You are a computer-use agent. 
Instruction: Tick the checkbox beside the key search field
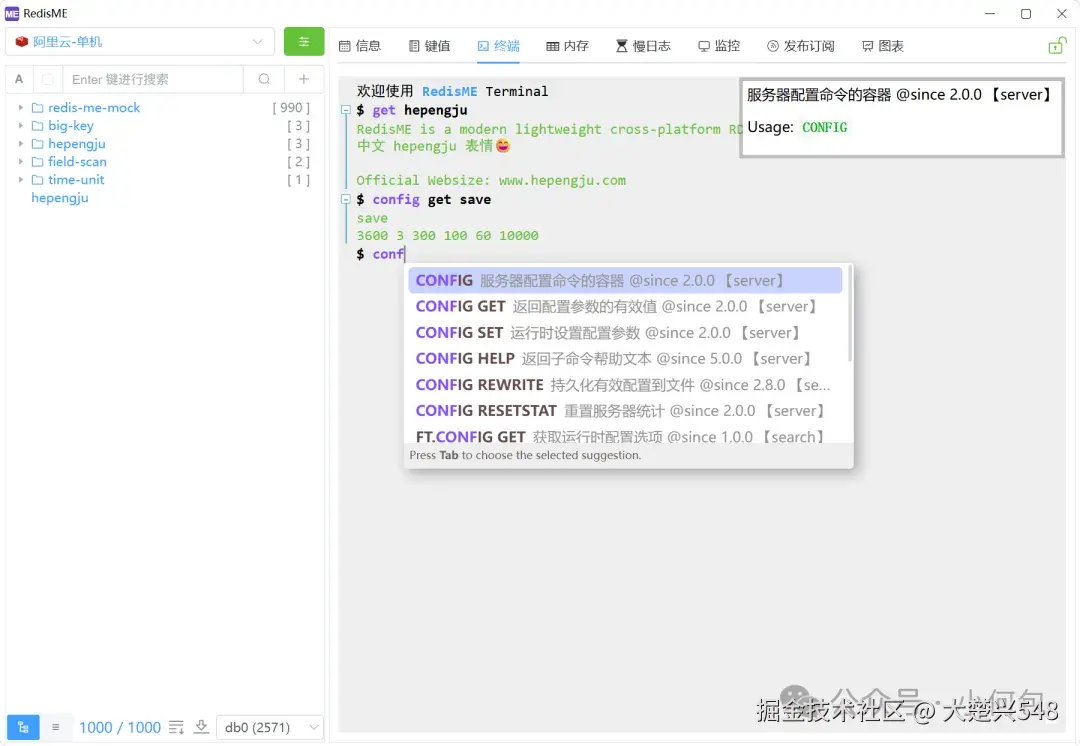pyautogui.click(x=48, y=79)
